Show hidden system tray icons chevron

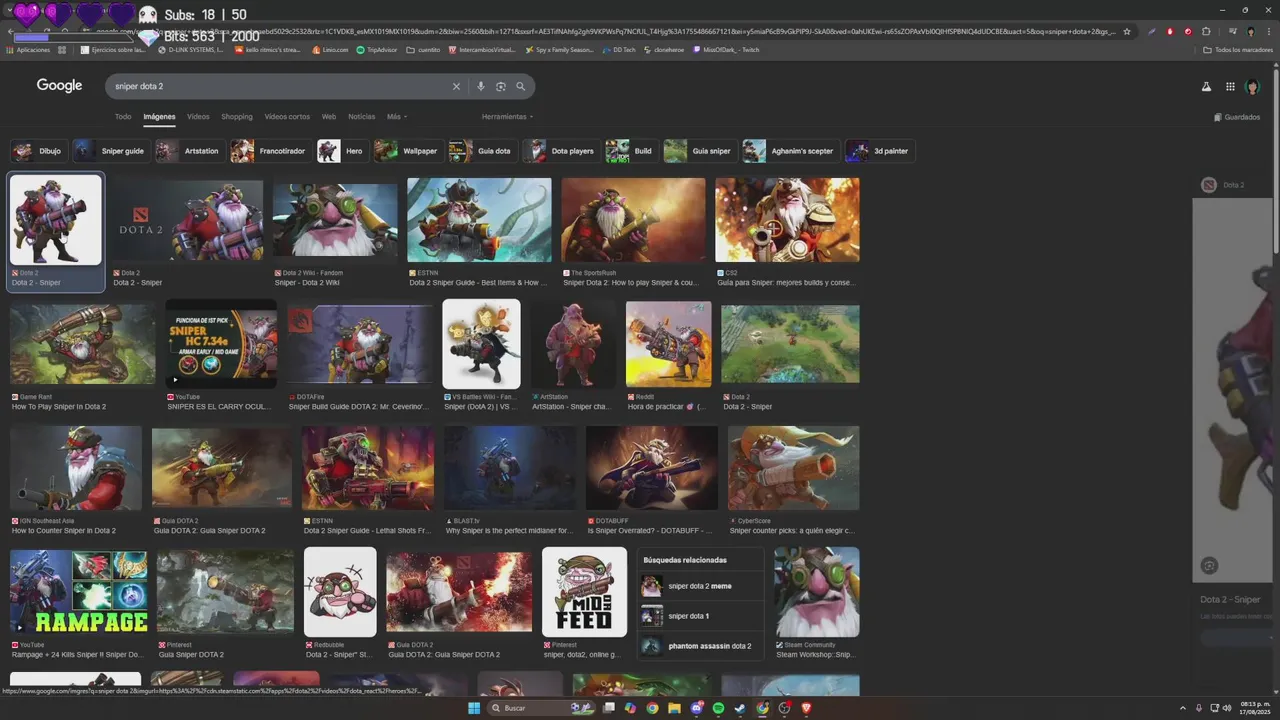tap(1183, 708)
